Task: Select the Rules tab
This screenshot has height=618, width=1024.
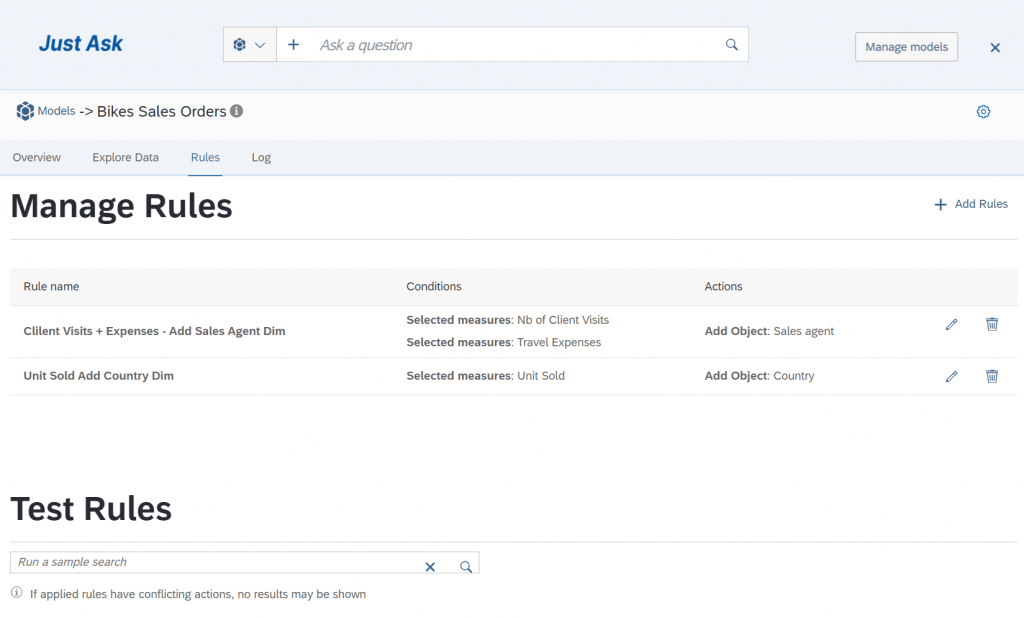Action: (x=205, y=157)
